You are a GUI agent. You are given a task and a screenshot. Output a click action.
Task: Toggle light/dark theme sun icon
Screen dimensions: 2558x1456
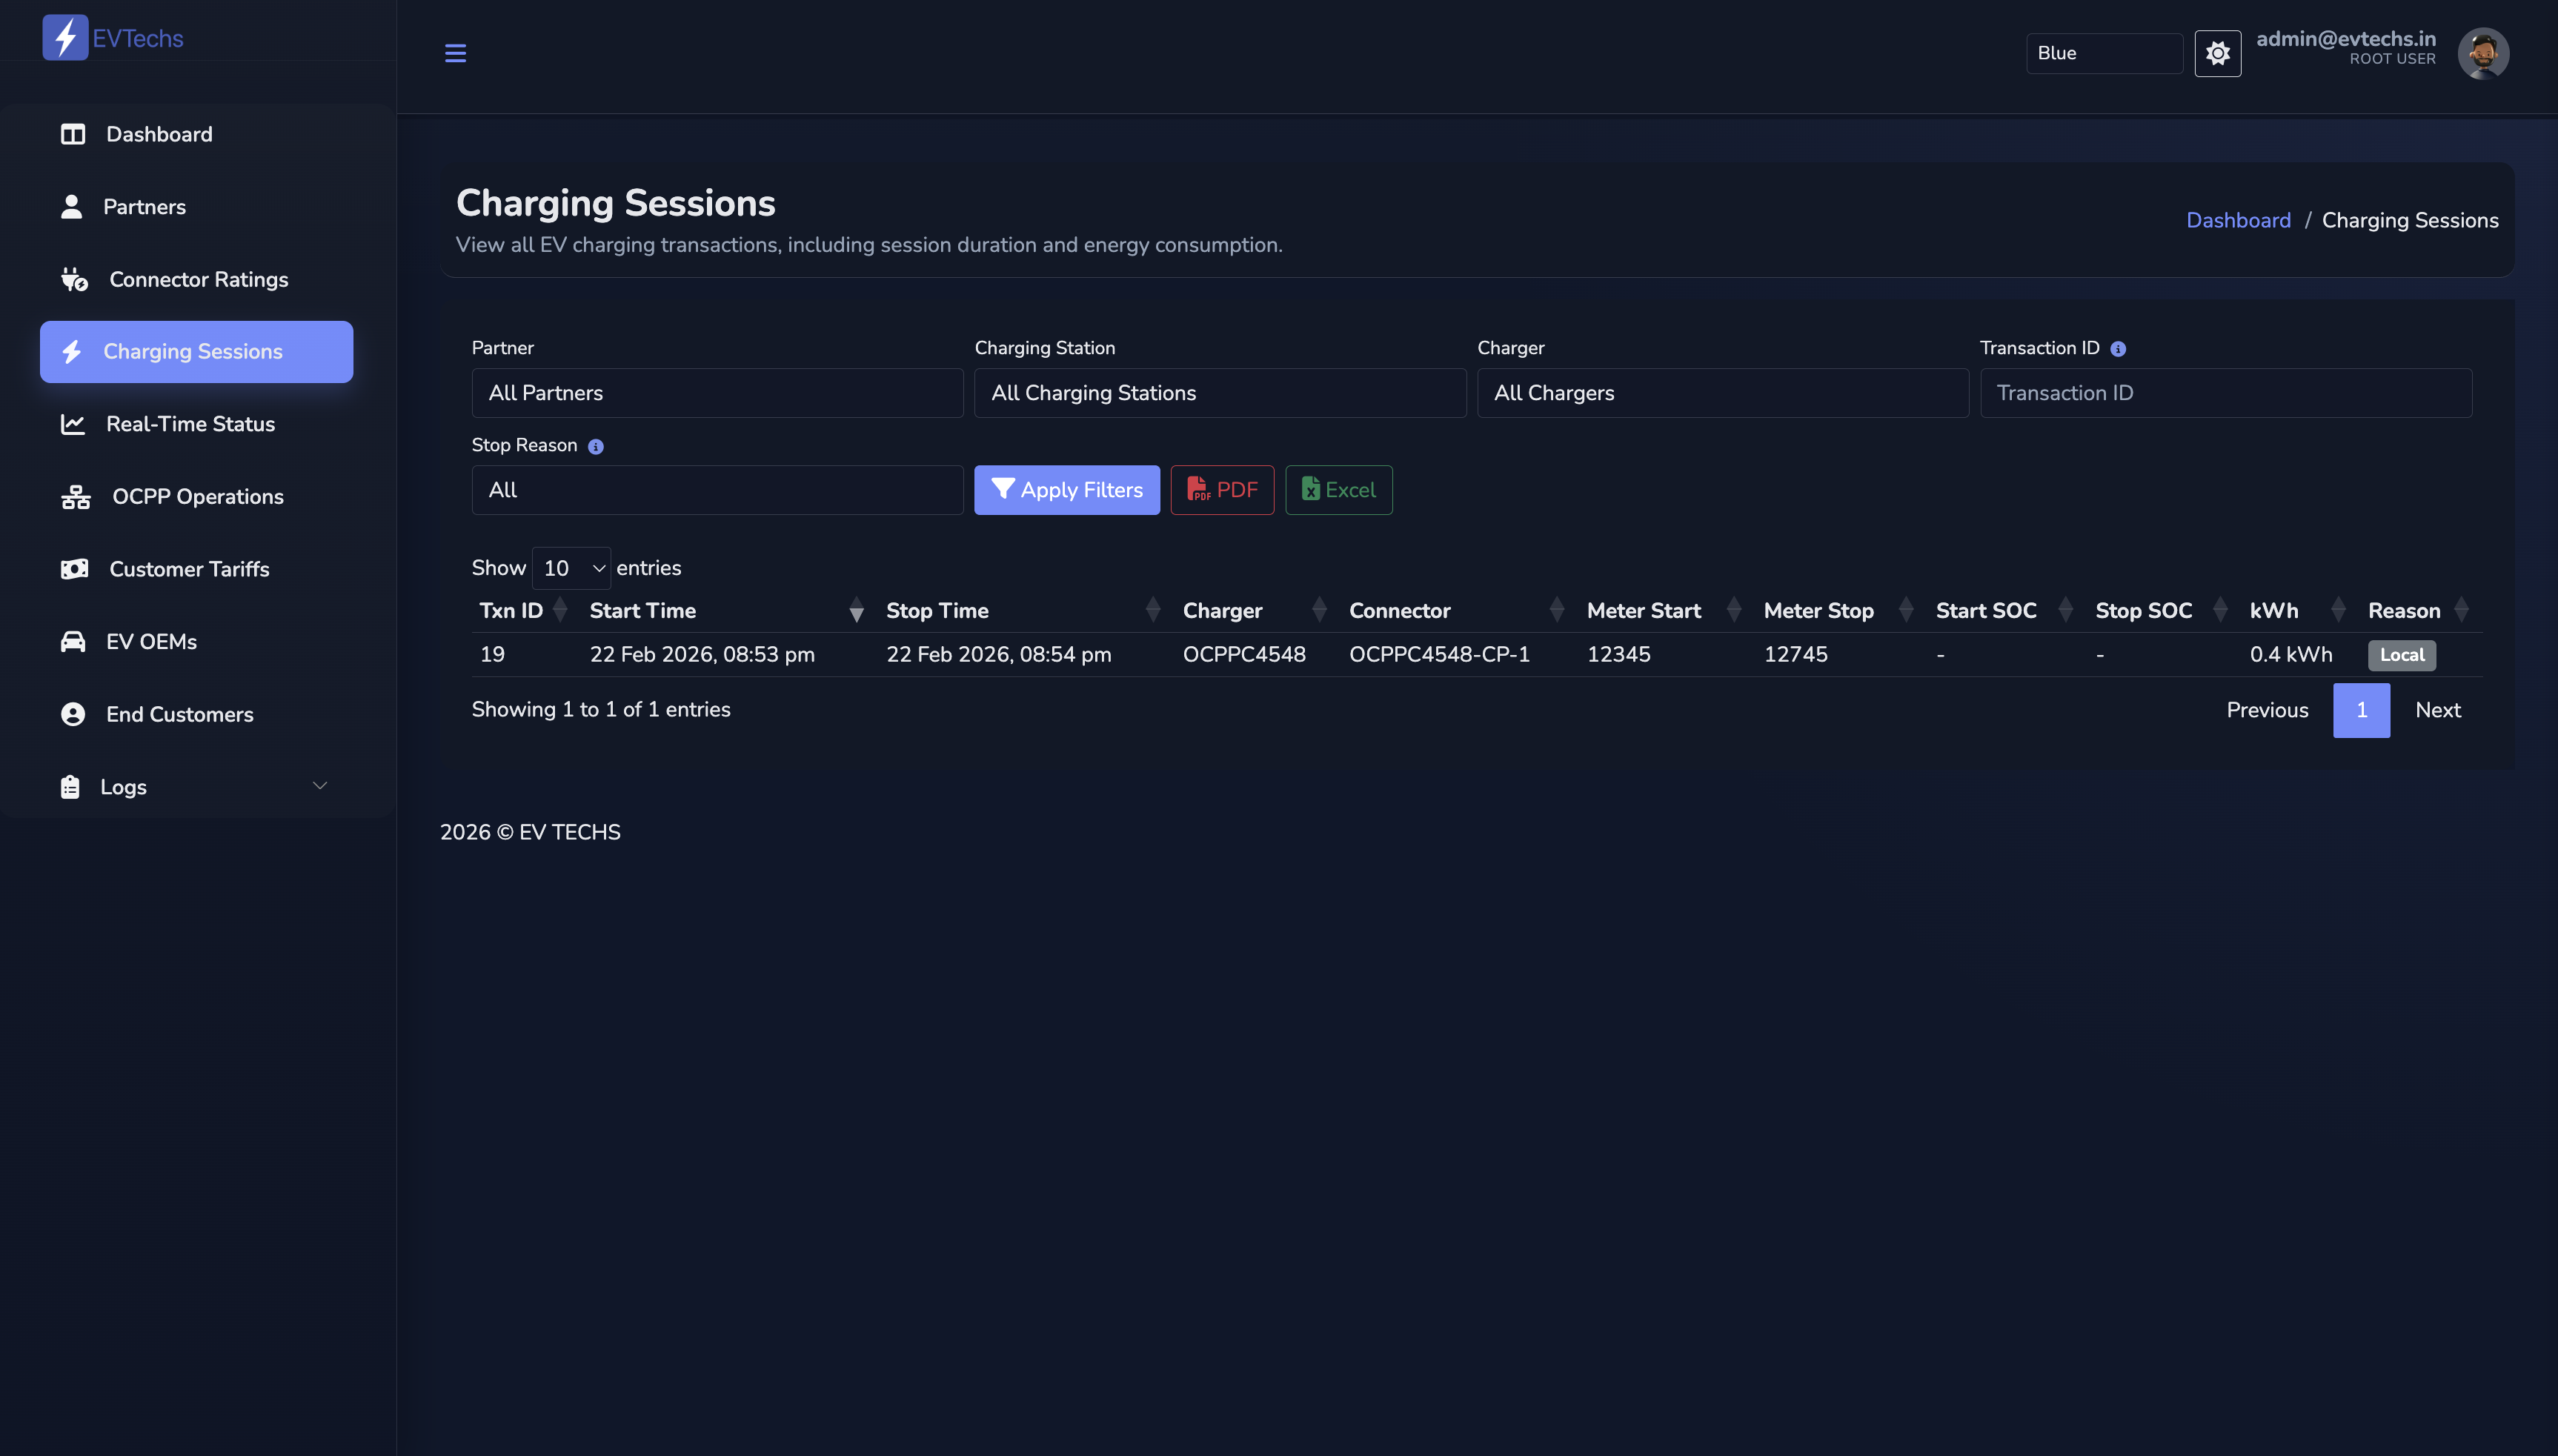(x=2217, y=53)
